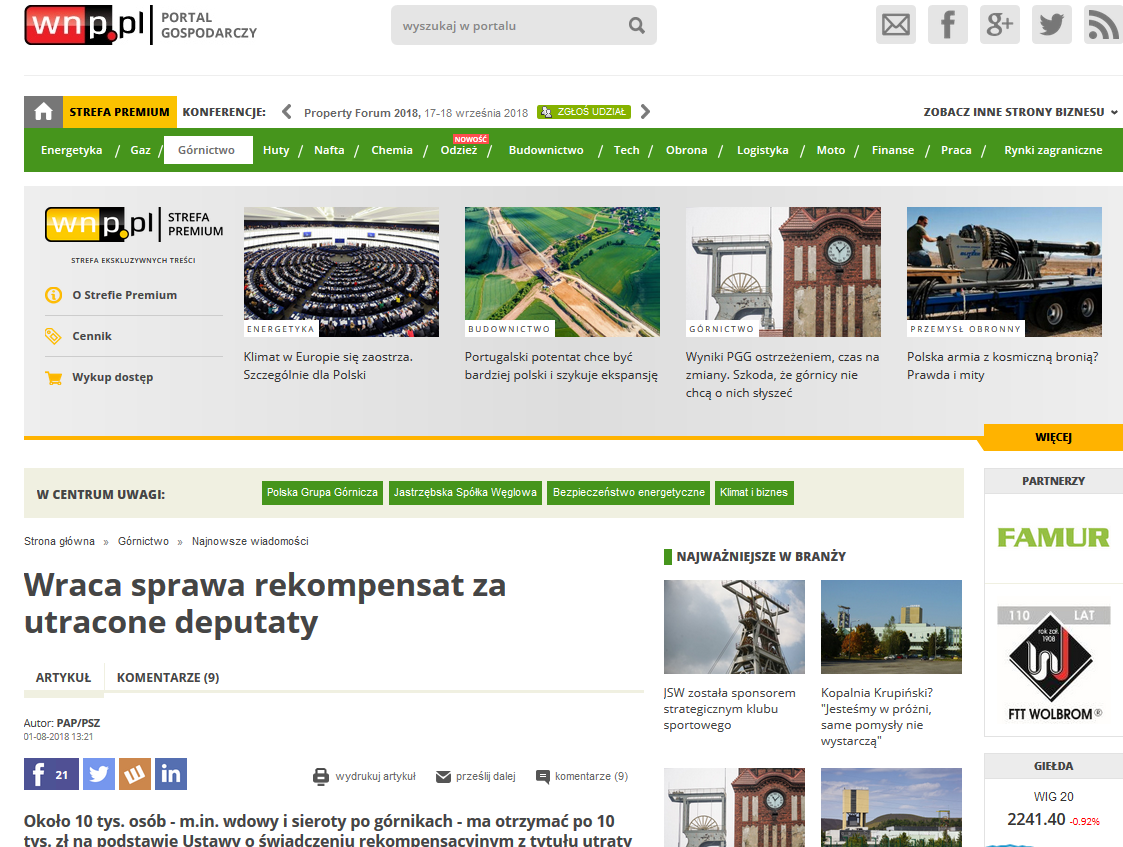The height and width of the screenshot is (847, 1123).
Task: Click the home icon in navigation bar
Action: pos(43,112)
